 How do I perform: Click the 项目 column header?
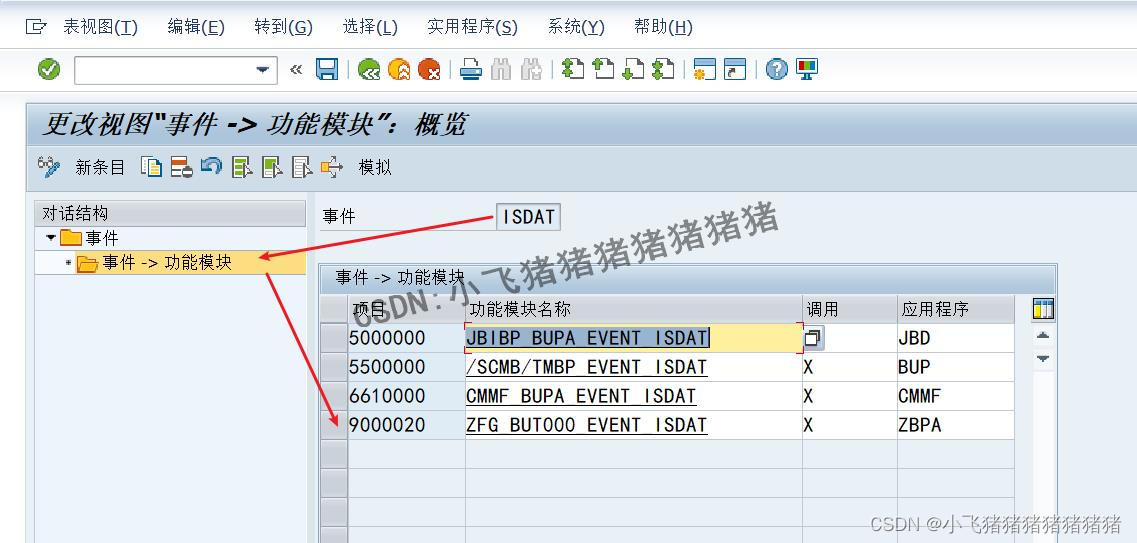(x=406, y=310)
